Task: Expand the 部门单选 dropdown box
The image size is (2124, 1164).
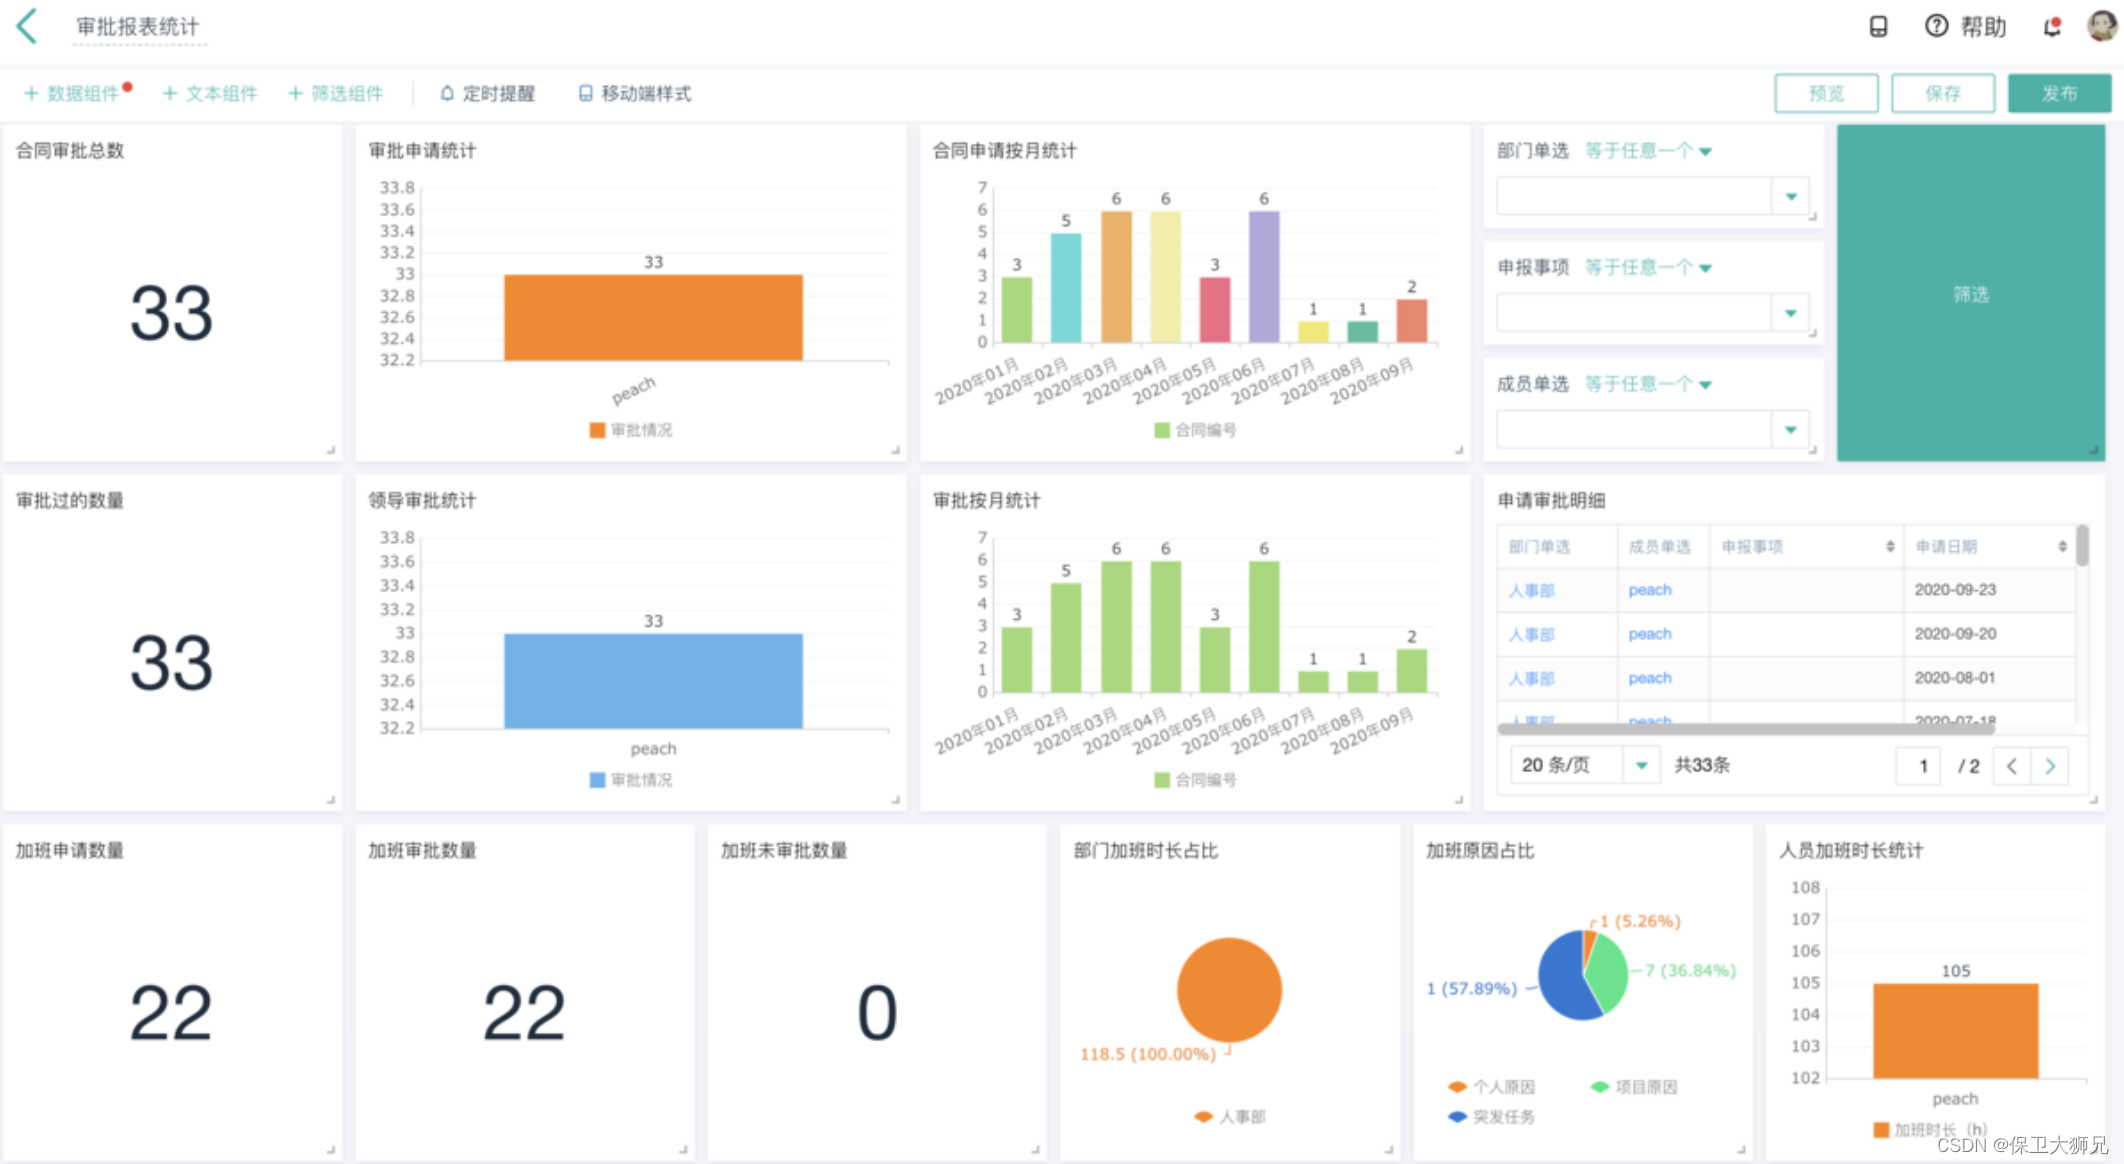Action: 1790,196
